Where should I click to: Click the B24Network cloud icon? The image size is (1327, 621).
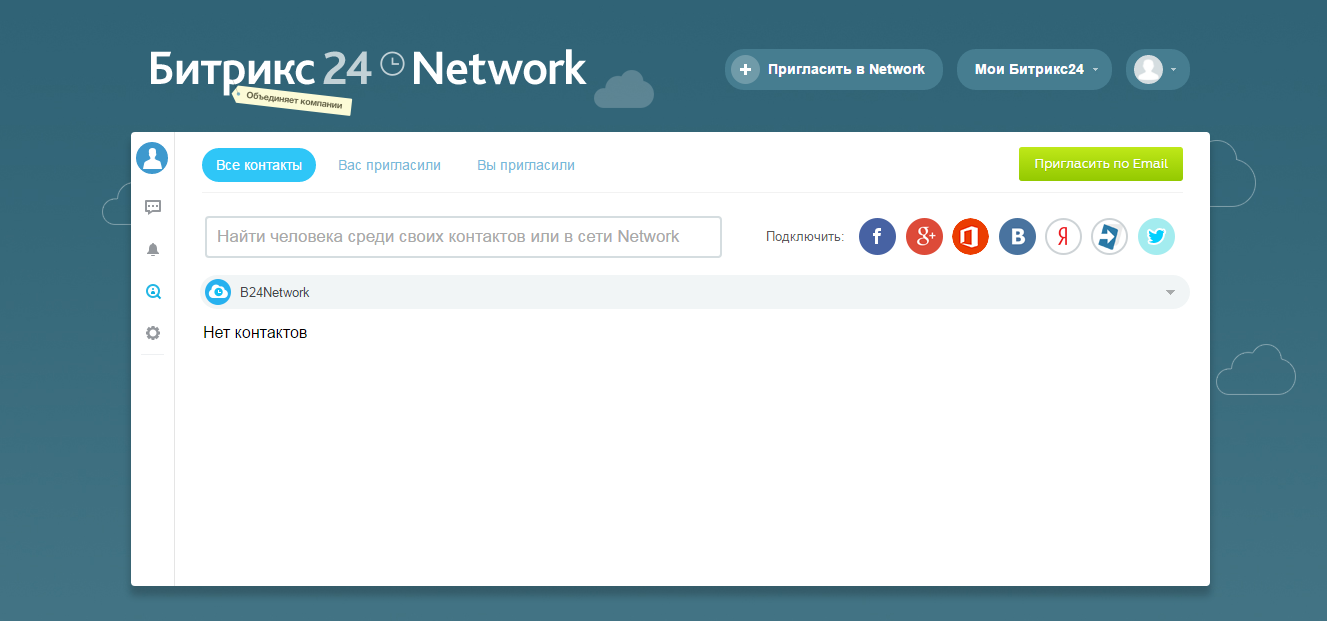click(218, 292)
